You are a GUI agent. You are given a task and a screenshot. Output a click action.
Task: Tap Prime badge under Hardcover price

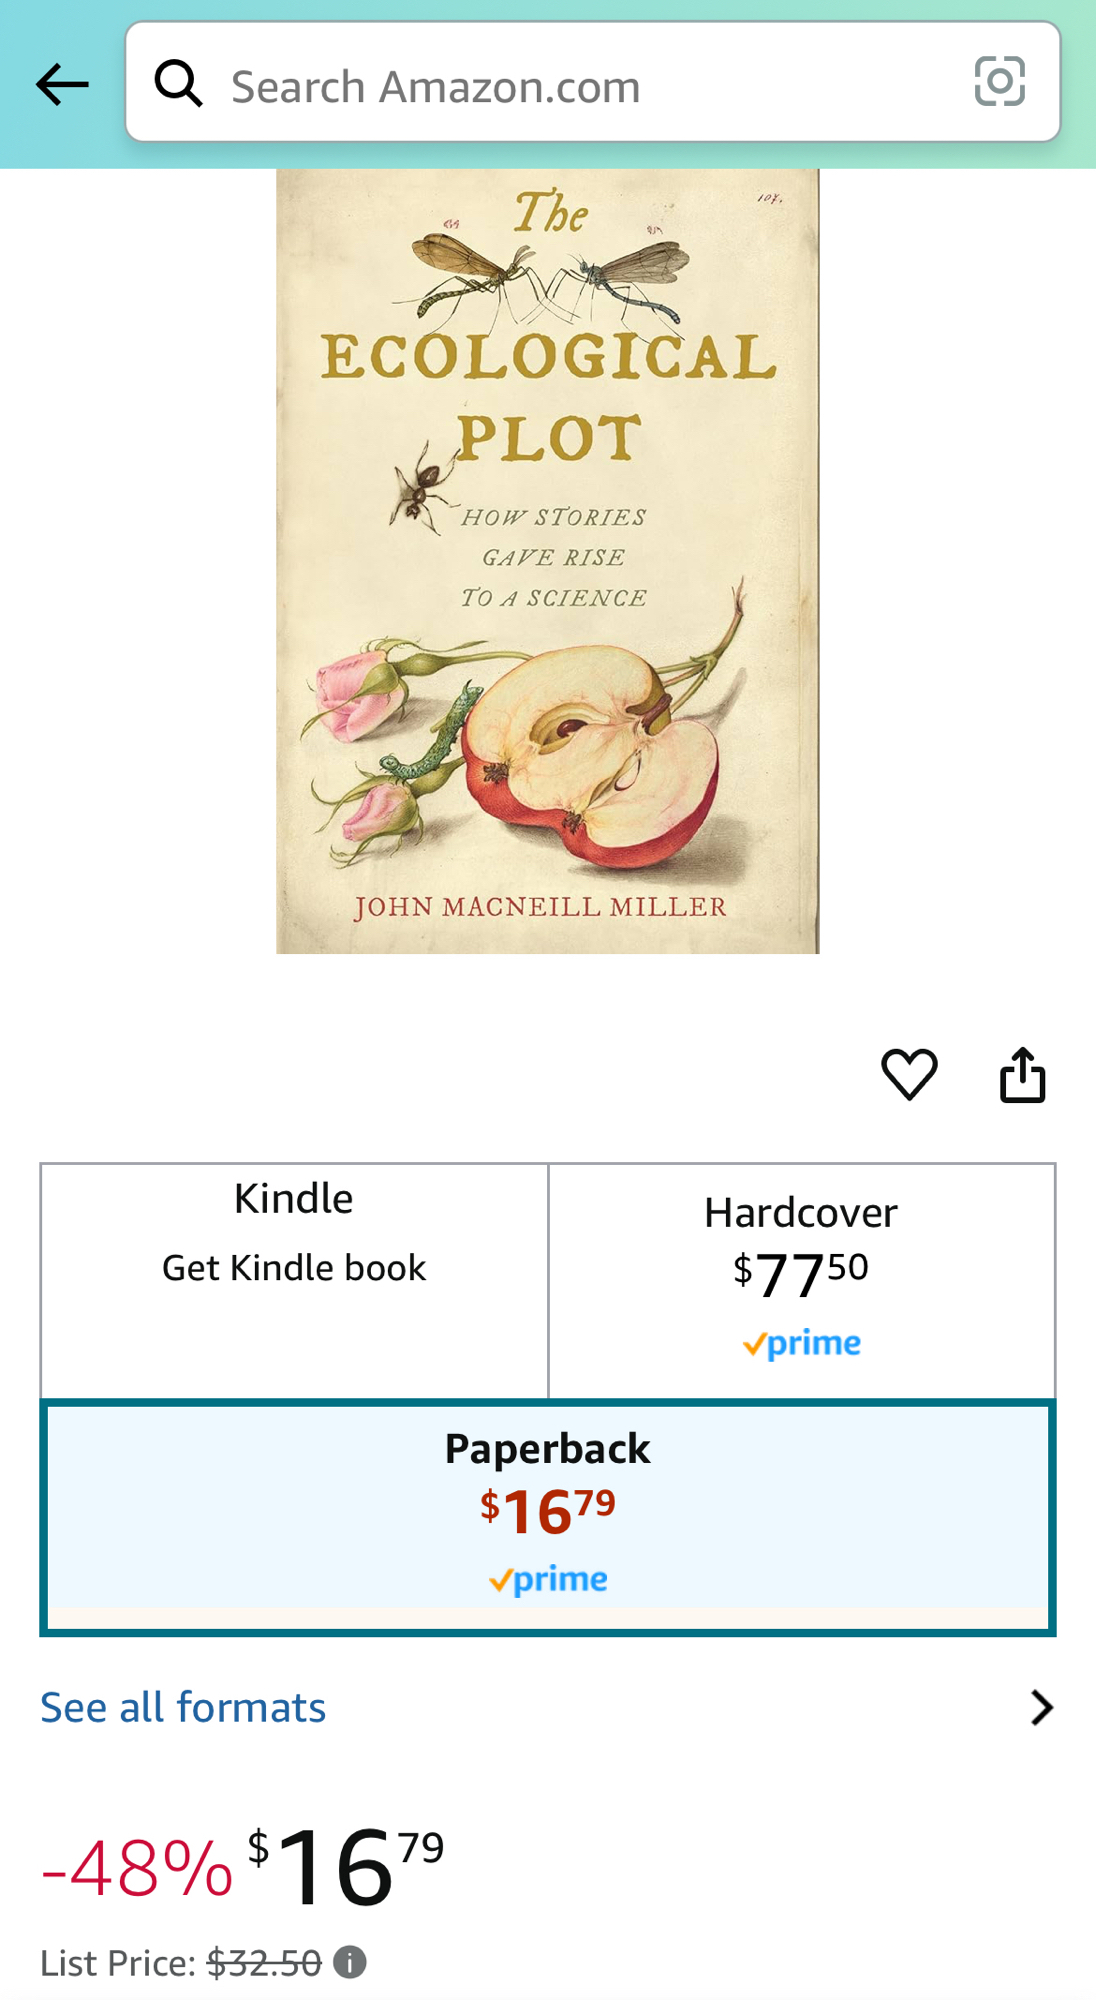[801, 1344]
